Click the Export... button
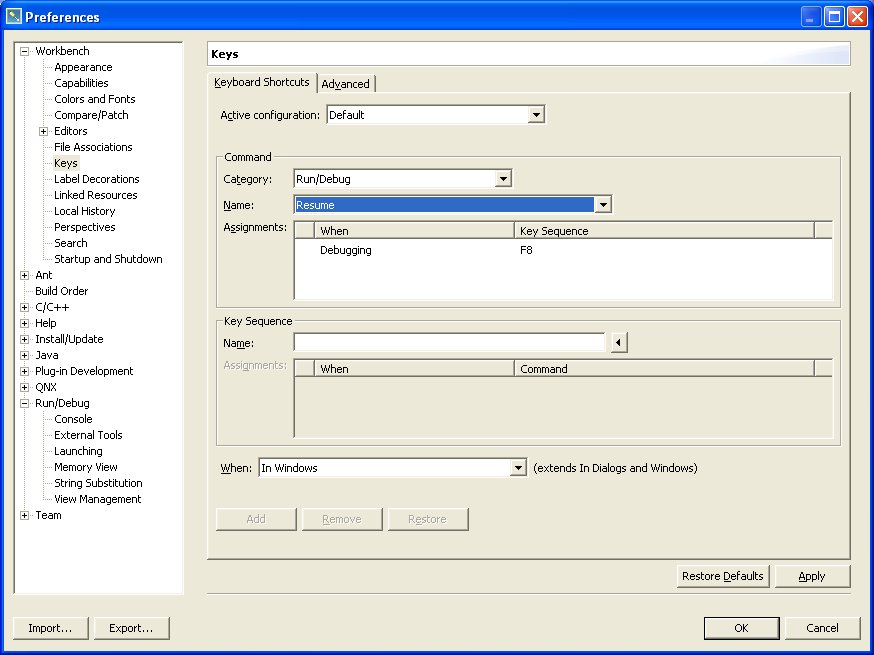 [x=131, y=628]
